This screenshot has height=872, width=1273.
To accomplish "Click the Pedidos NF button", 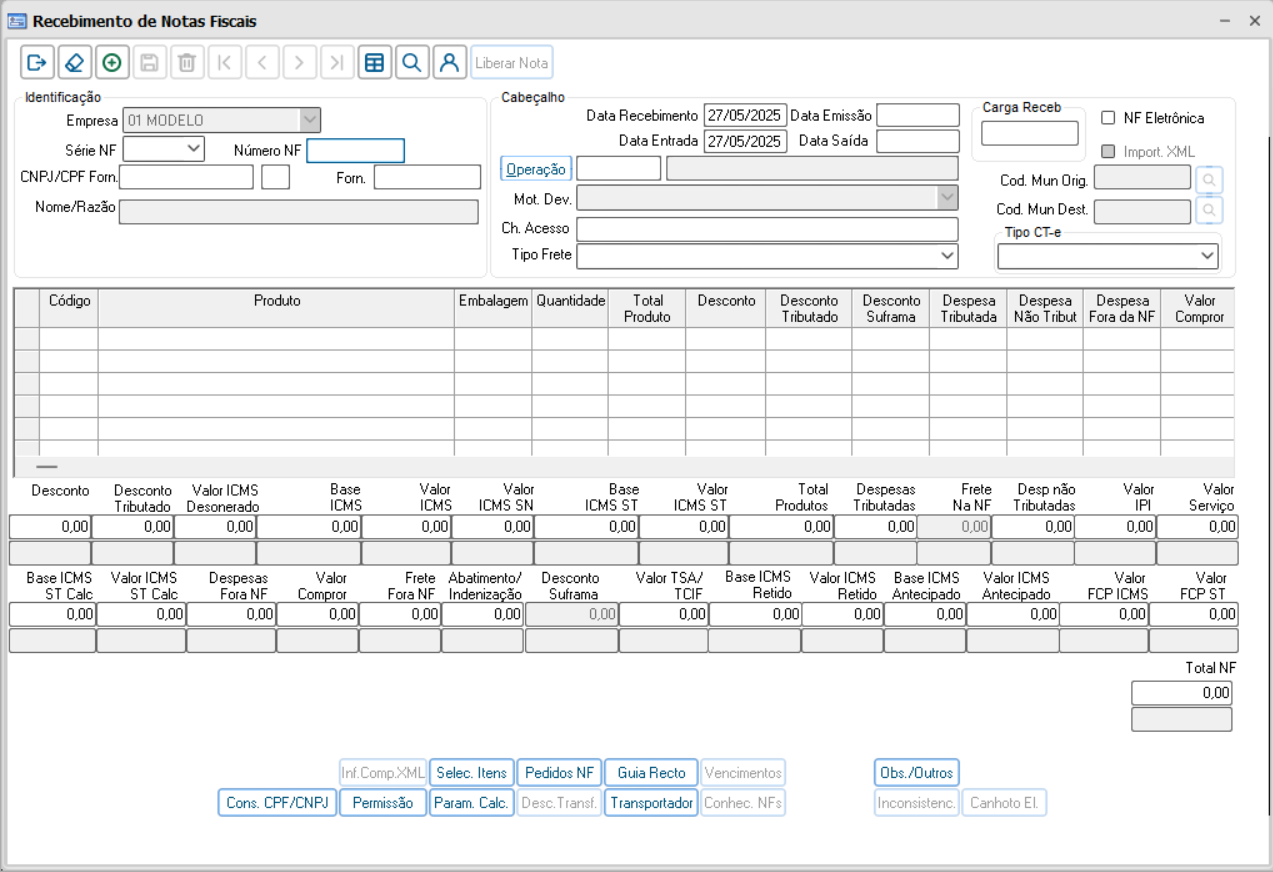I will [x=559, y=773].
